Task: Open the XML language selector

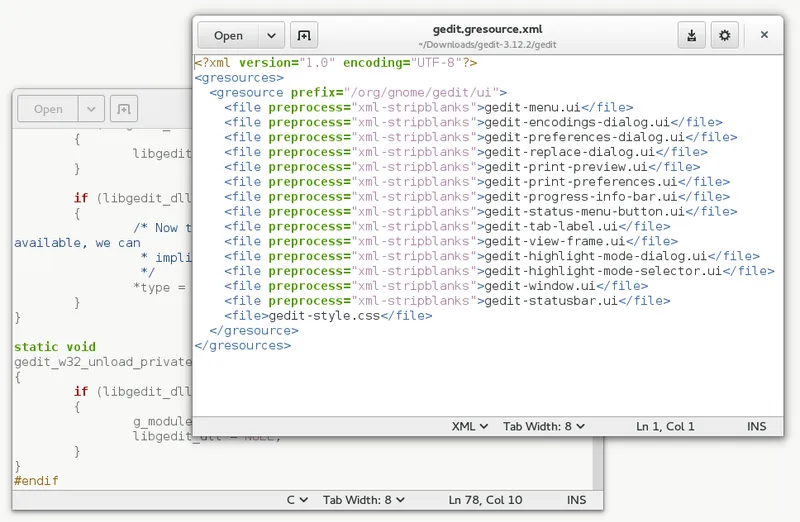Action: point(469,426)
